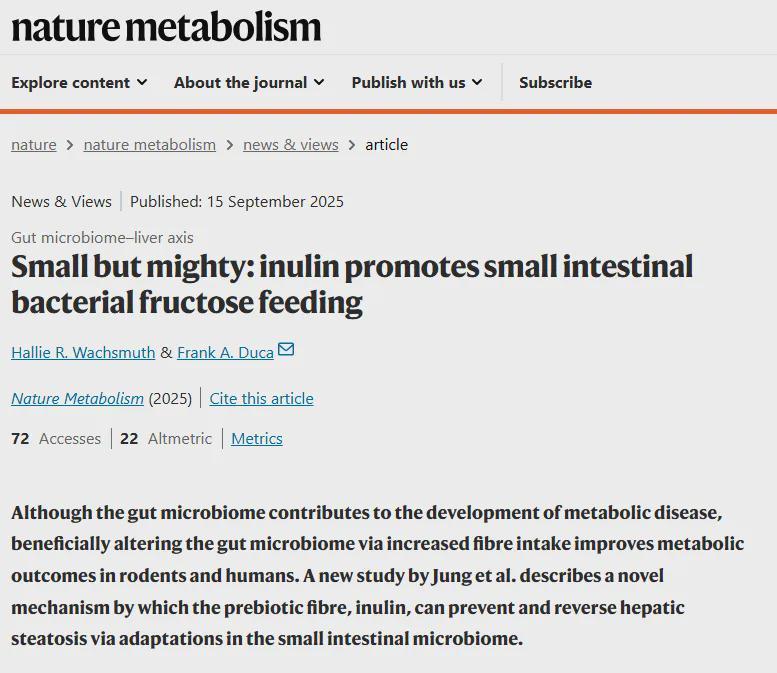Click the chevron arrow after nature metabolism breadcrumb
Viewport: 777px width, 673px height.
click(x=229, y=145)
